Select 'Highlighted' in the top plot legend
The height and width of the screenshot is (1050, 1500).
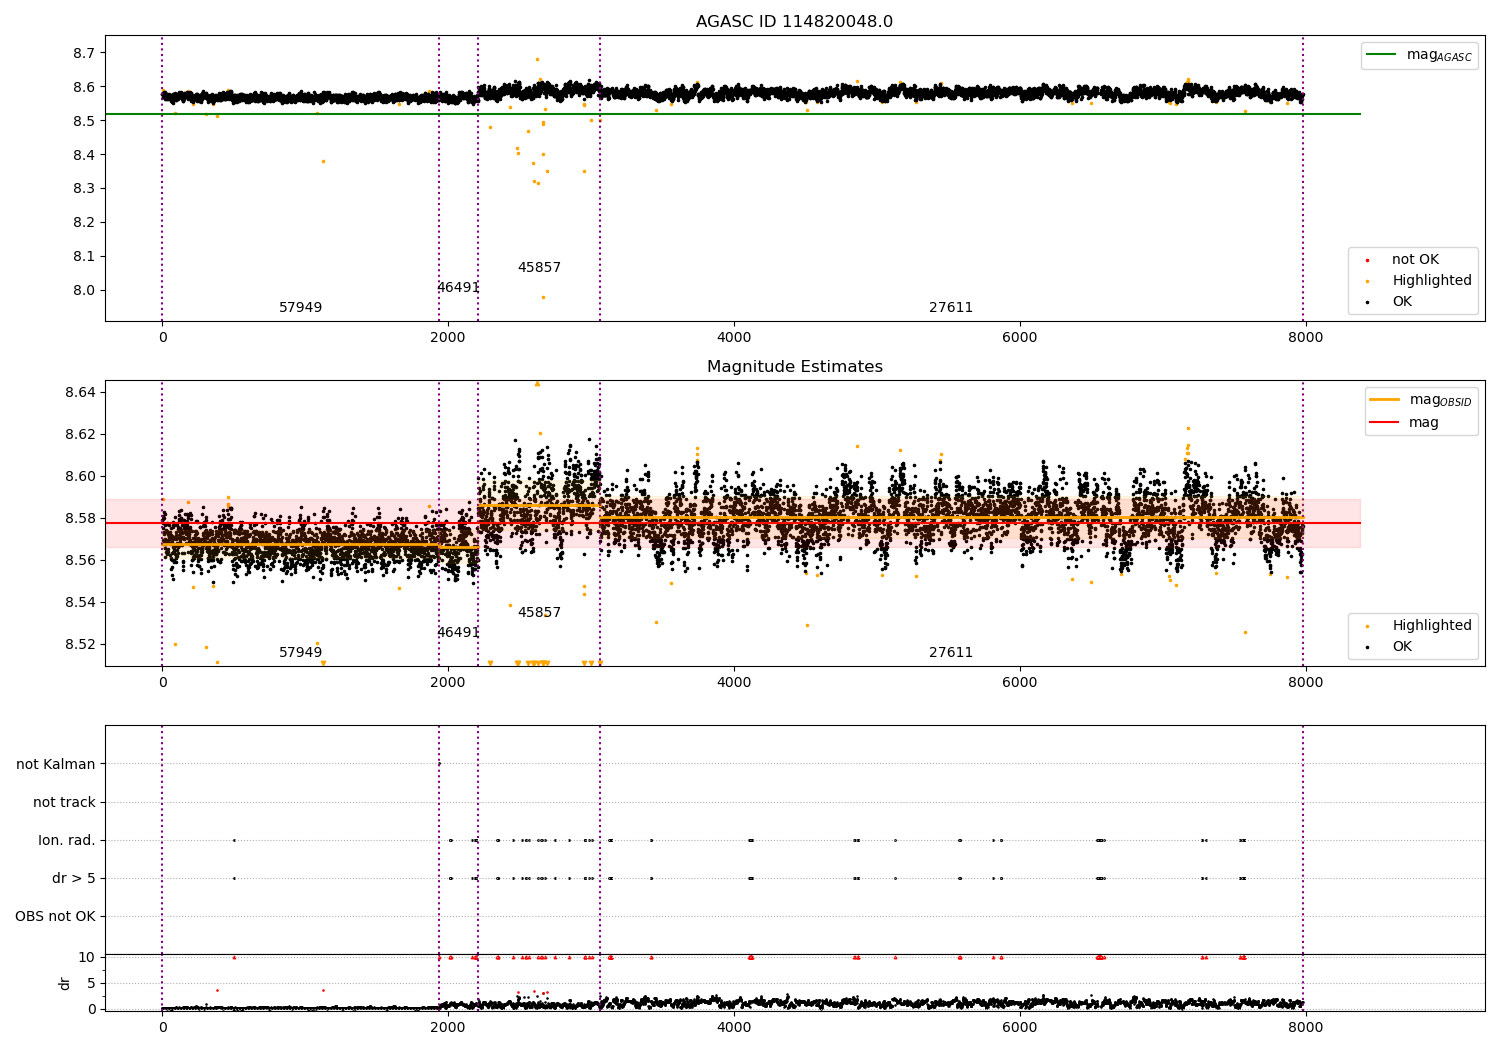1432,281
